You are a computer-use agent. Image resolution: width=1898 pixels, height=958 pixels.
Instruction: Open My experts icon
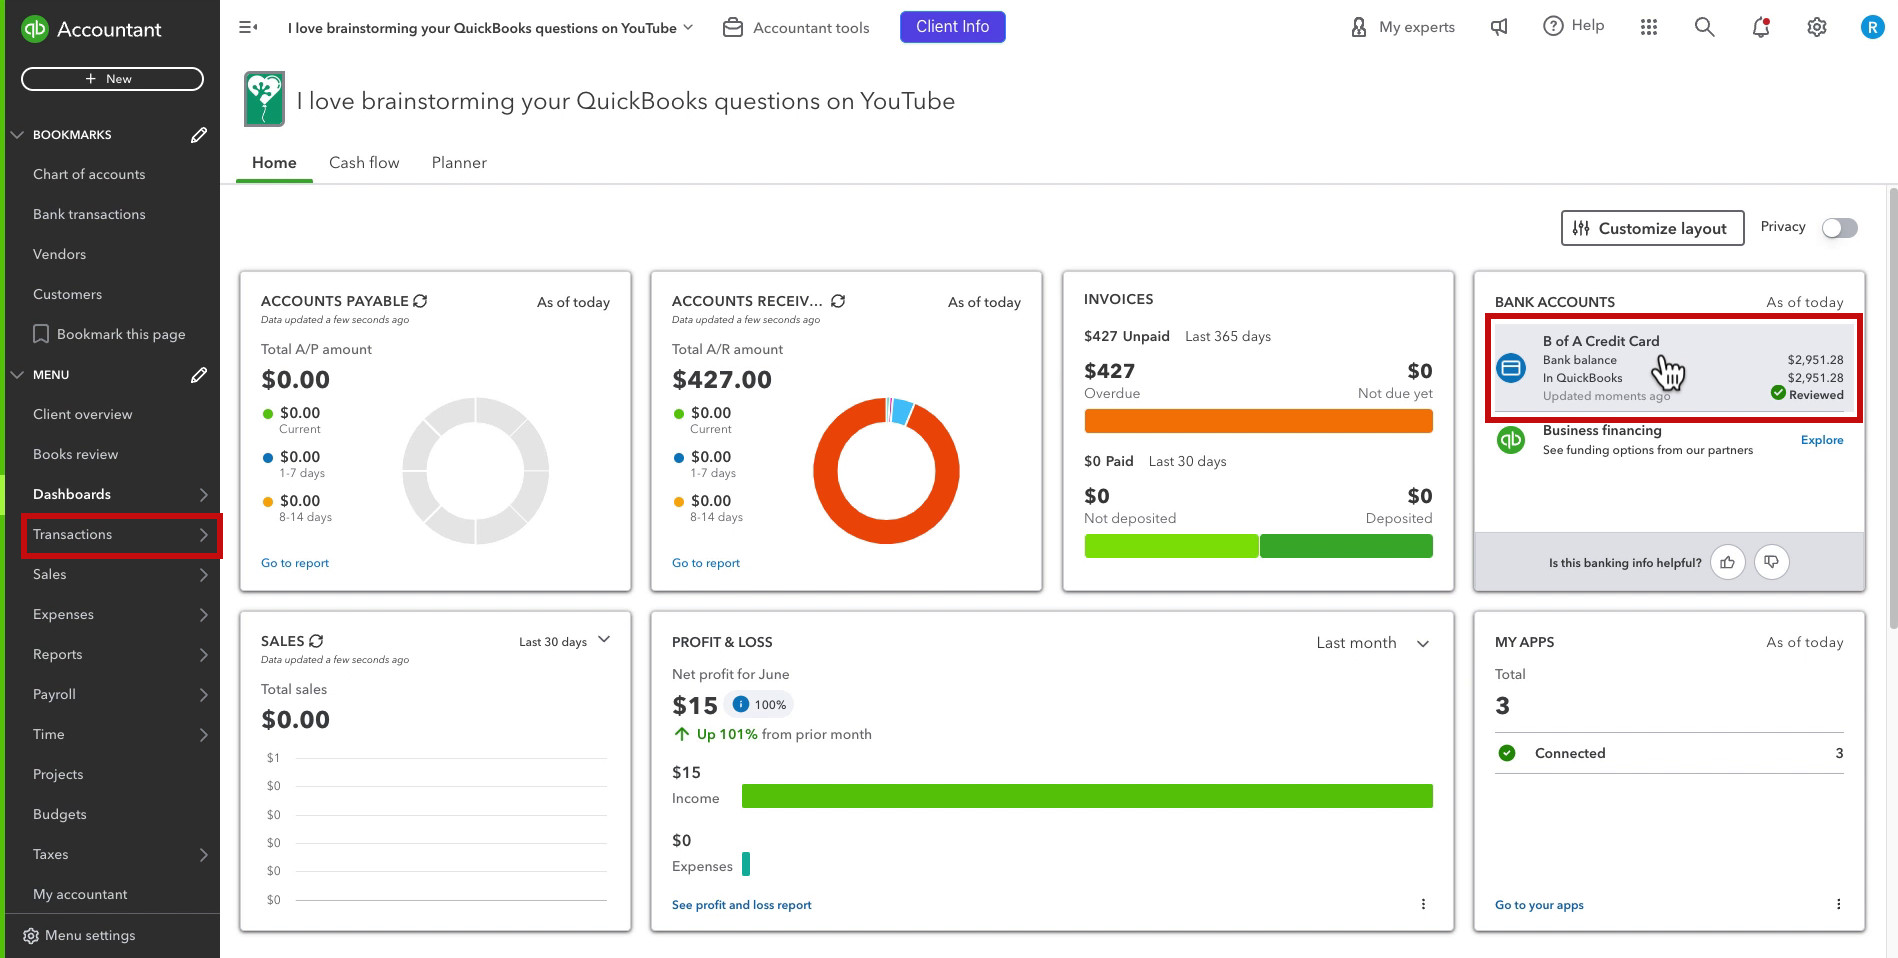pos(1358,27)
